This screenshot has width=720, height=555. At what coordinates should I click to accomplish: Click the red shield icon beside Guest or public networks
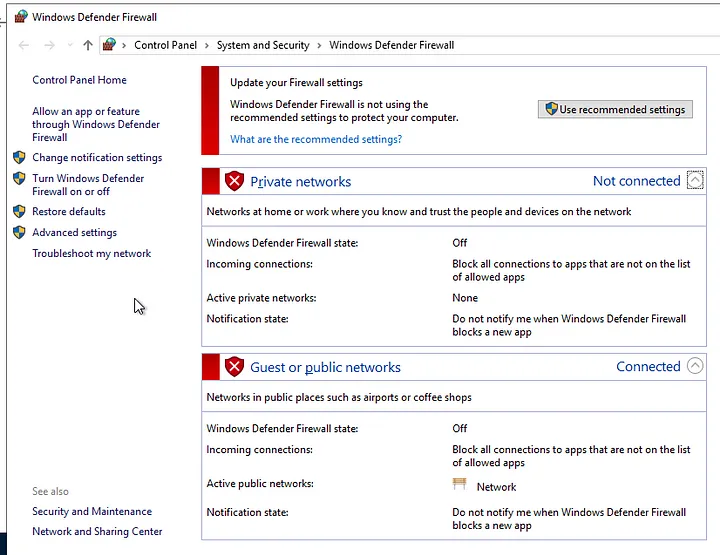234,367
